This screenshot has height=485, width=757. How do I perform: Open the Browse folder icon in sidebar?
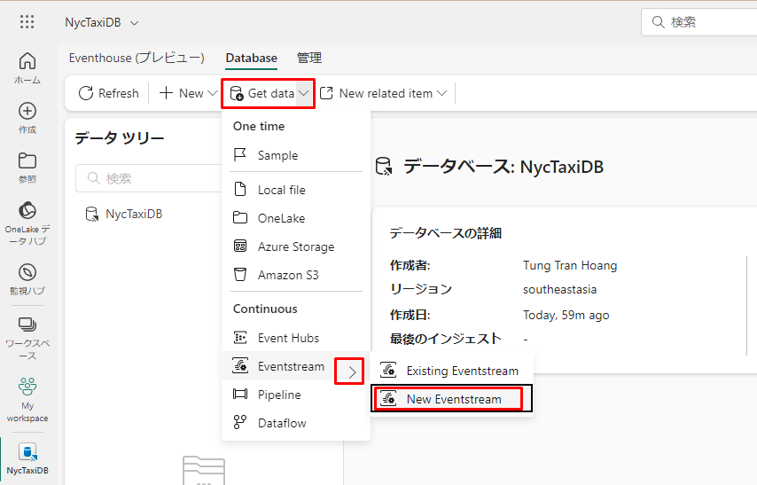coord(27,167)
